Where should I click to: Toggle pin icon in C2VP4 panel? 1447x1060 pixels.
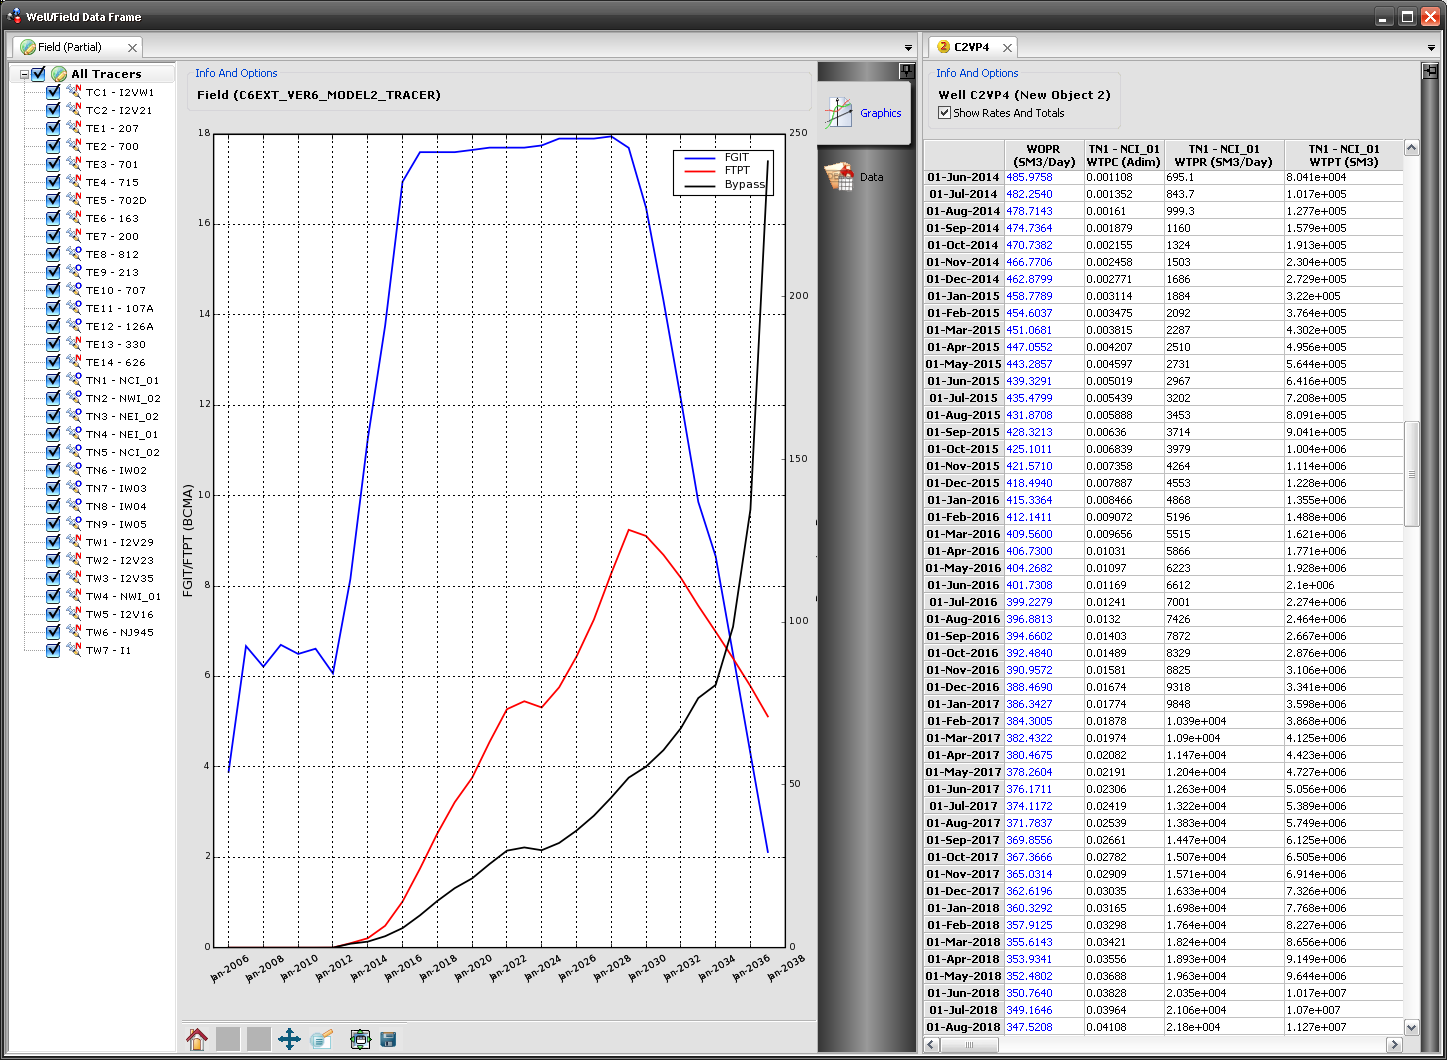(x=1430, y=71)
